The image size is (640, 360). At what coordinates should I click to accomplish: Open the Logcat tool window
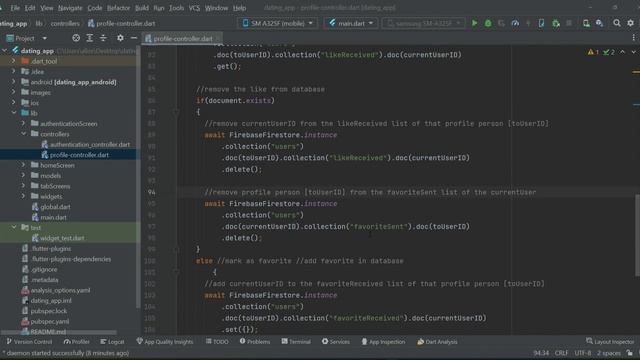click(112, 342)
